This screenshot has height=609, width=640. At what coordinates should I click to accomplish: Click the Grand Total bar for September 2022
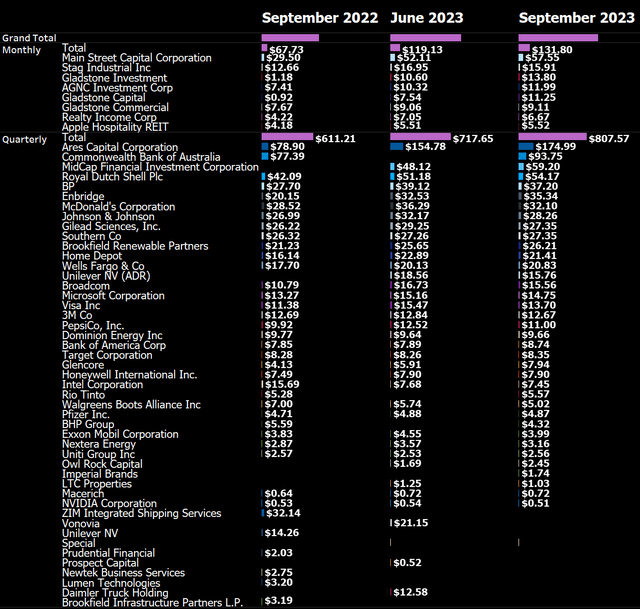pos(290,38)
